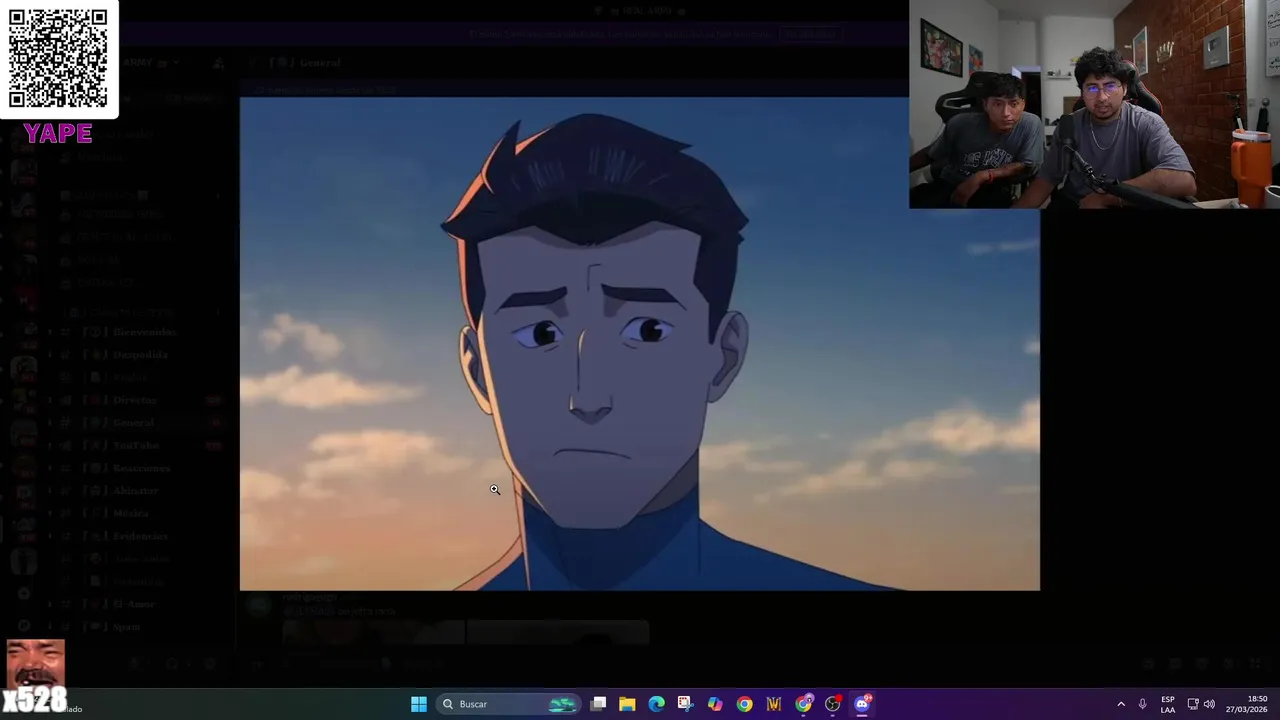Image resolution: width=1280 pixels, height=720 pixels.
Task: Click the microphone tray icon
Action: 1142,704
